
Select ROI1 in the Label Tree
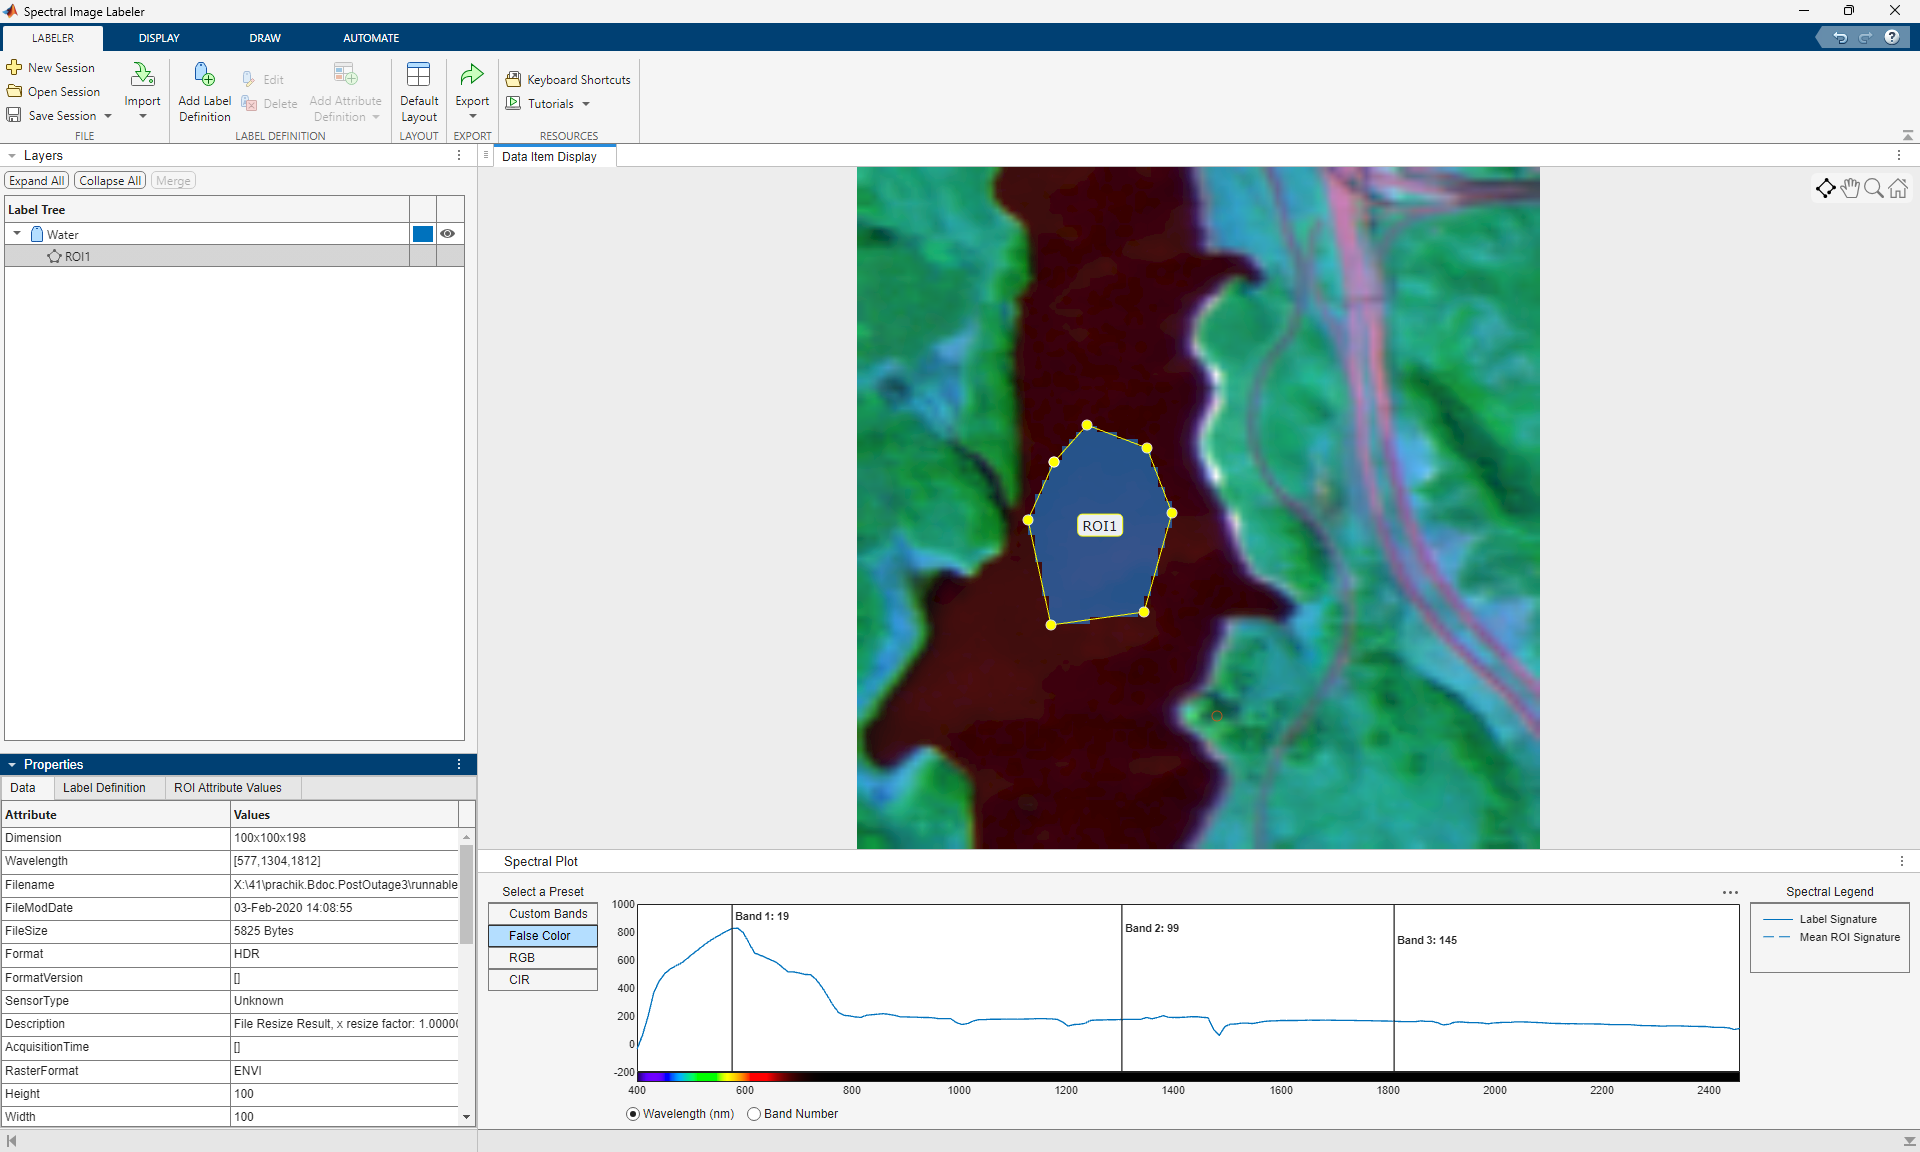[77, 256]
